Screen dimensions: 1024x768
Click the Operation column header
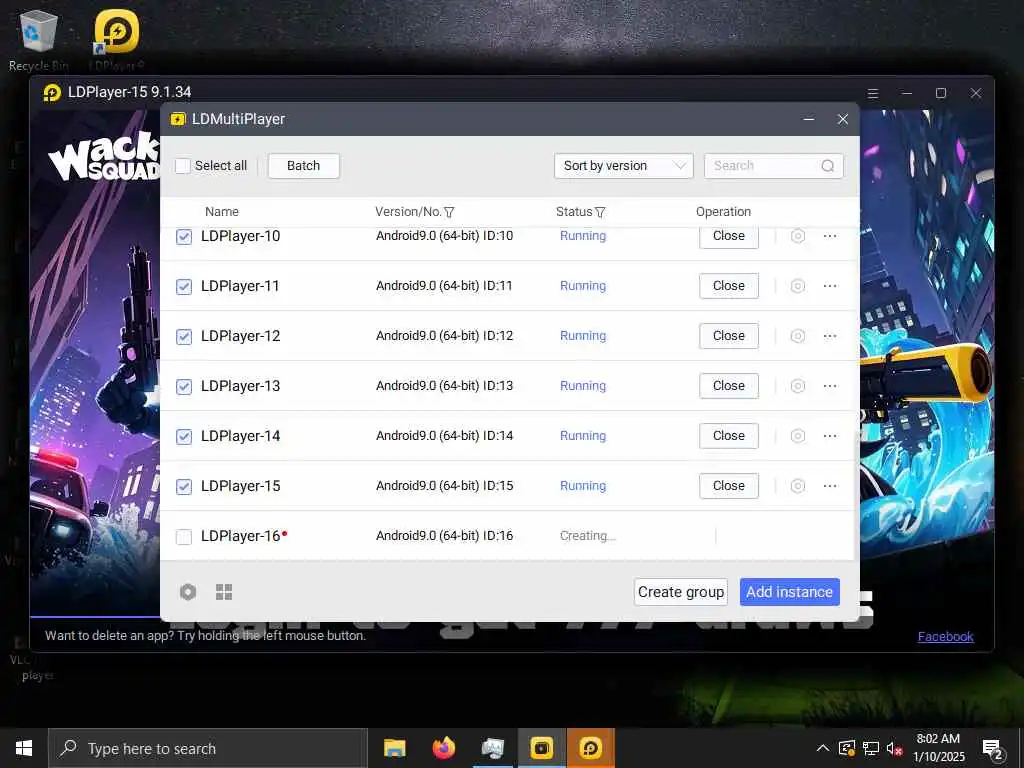723,212
